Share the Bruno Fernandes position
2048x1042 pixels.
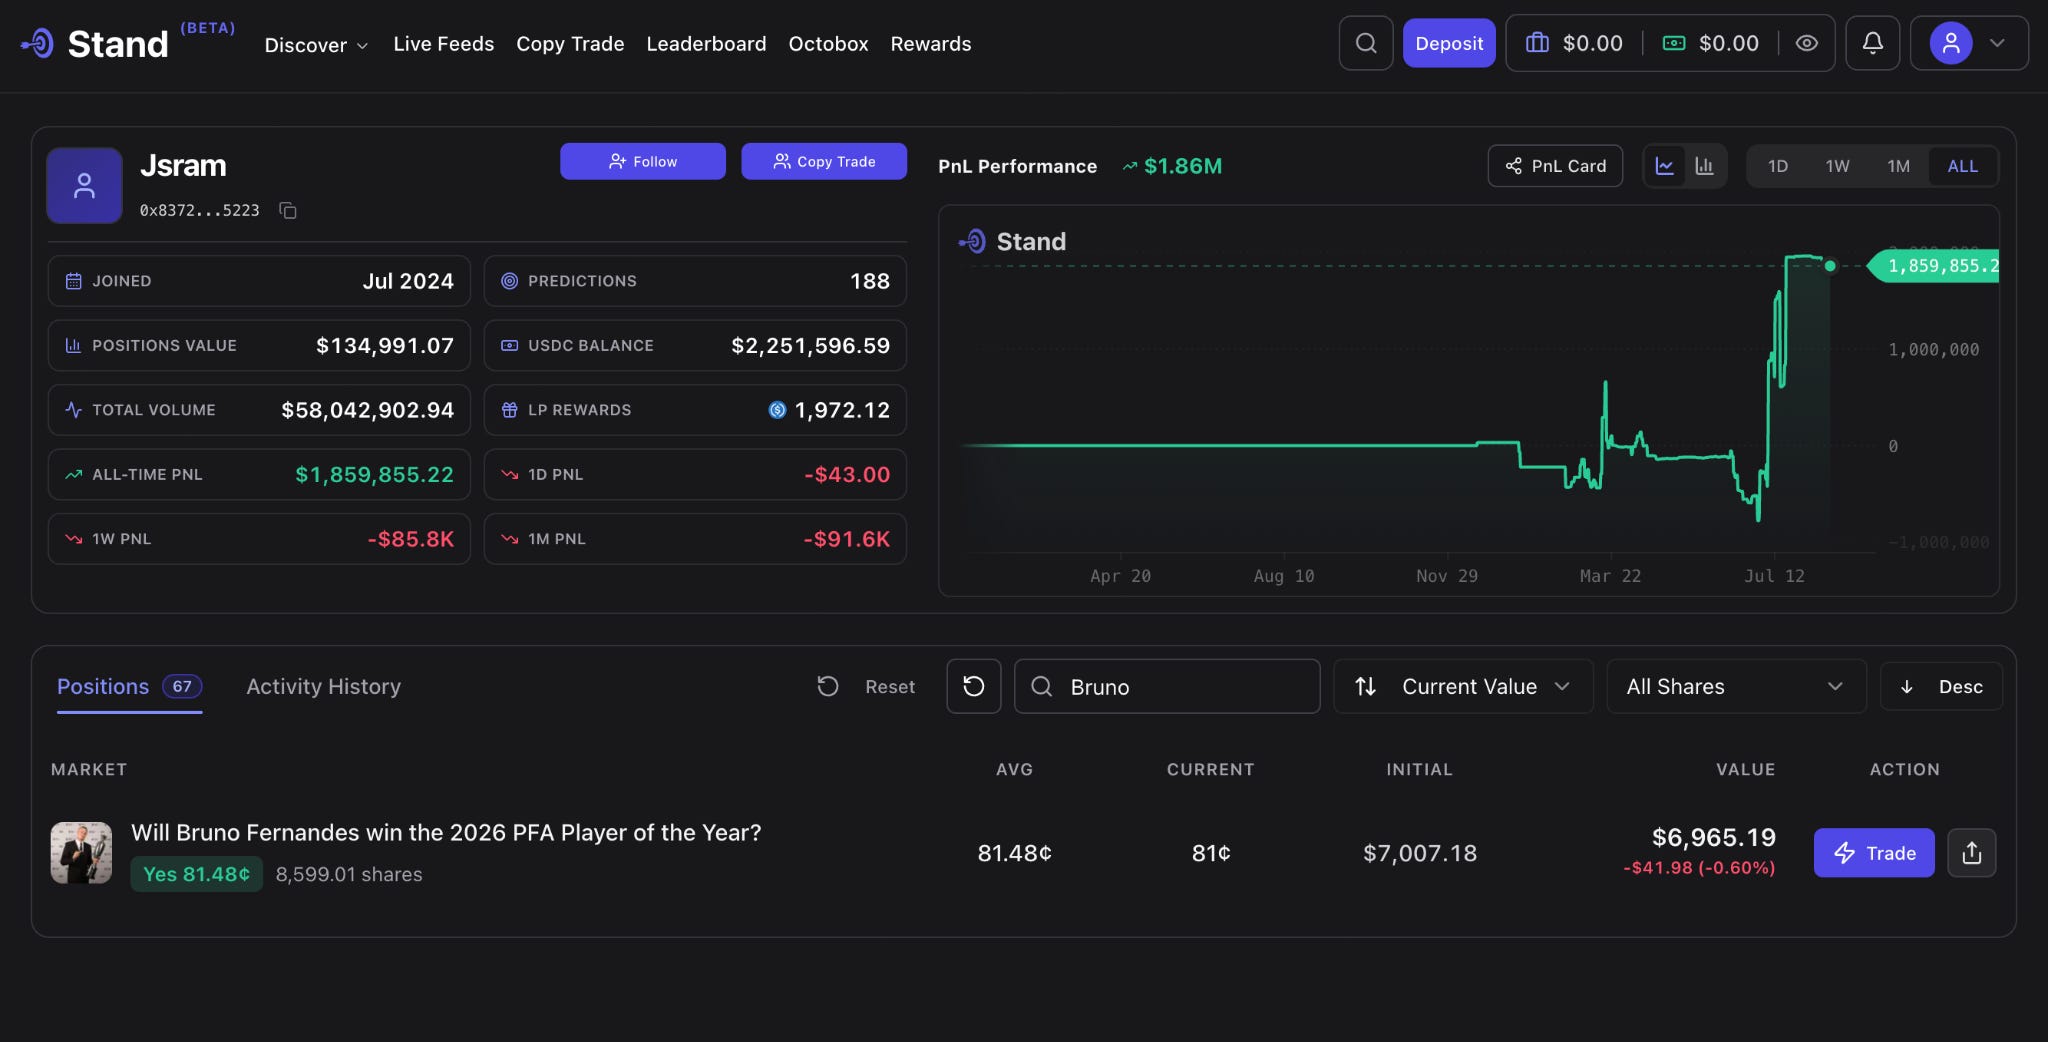click(1972, 853)
